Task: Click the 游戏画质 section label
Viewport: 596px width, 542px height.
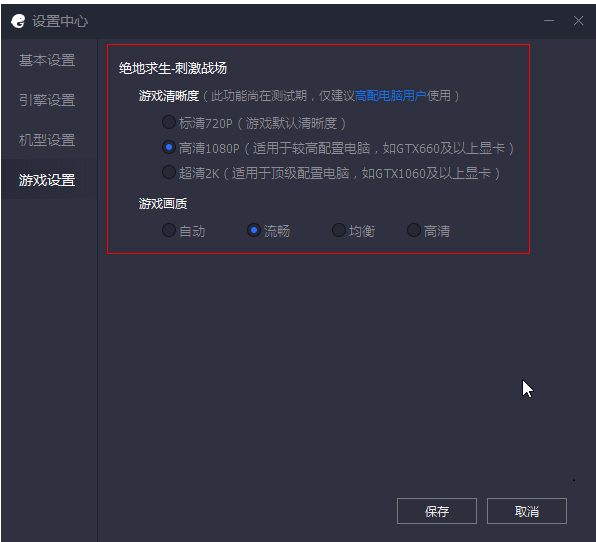Action: coord(163,204)
